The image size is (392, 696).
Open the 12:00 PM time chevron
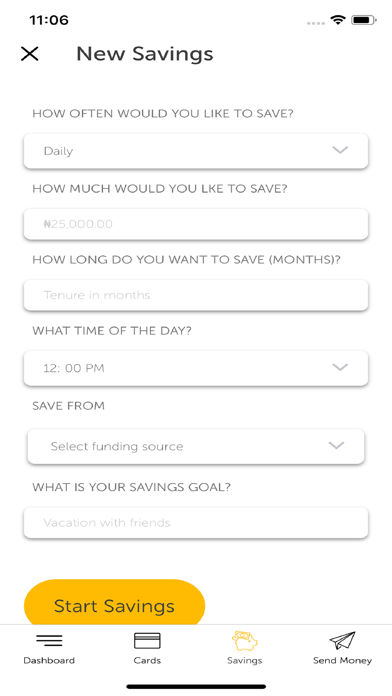340,367
